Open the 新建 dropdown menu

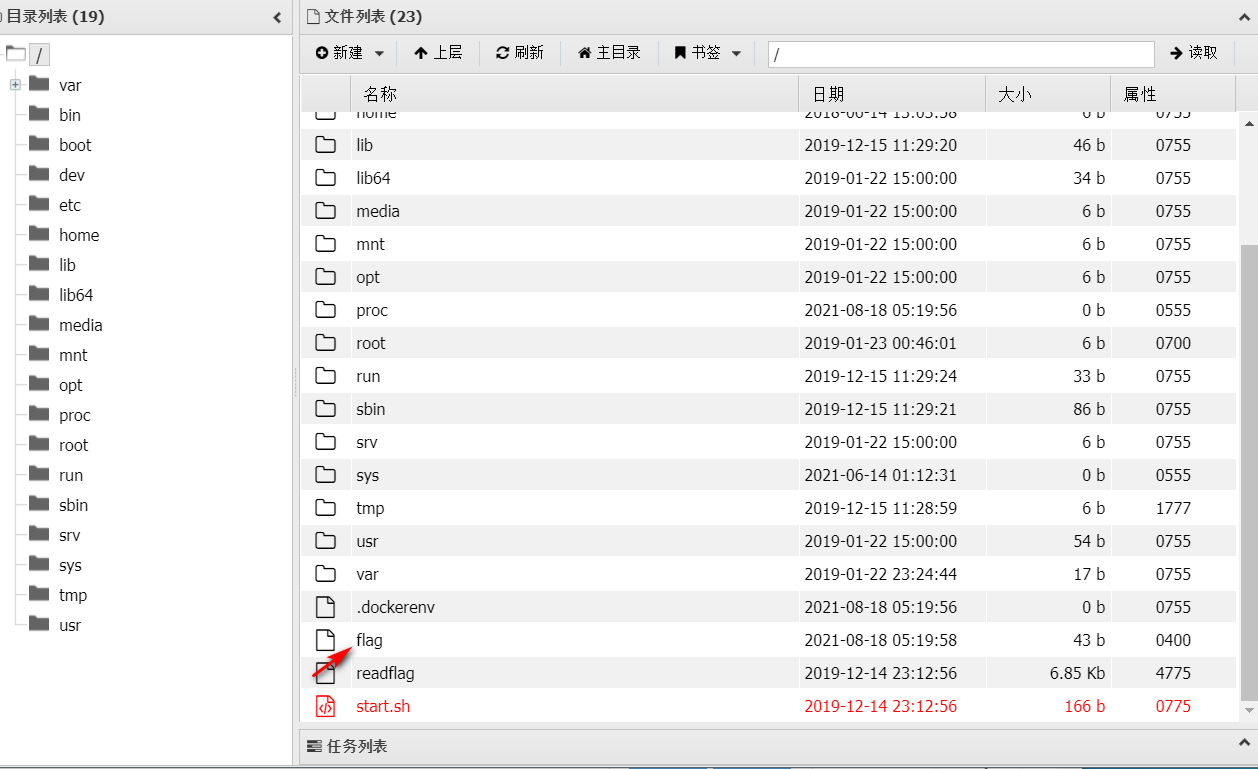click(x=350, y=53)
